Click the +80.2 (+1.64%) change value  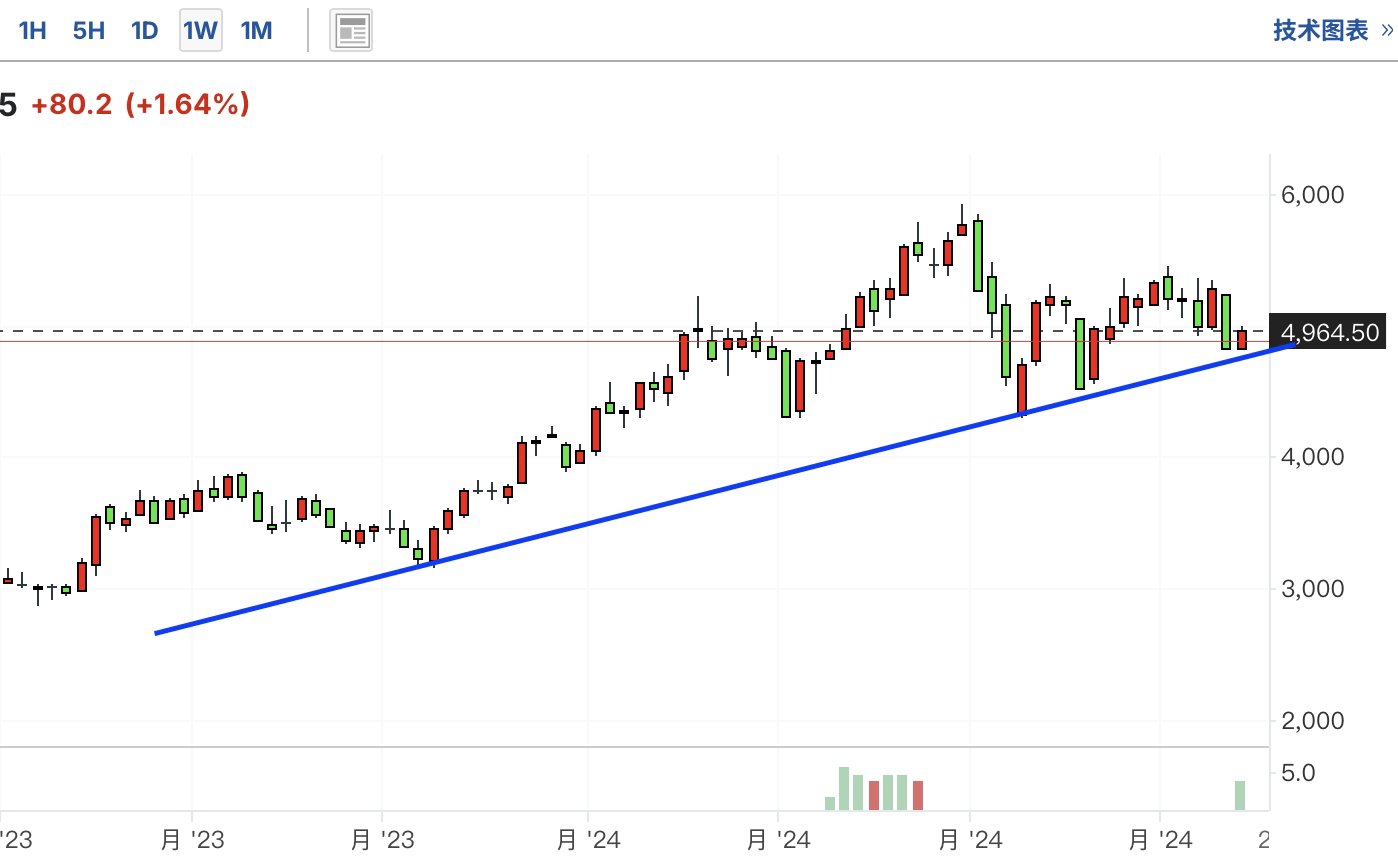[x=140, y=104]
